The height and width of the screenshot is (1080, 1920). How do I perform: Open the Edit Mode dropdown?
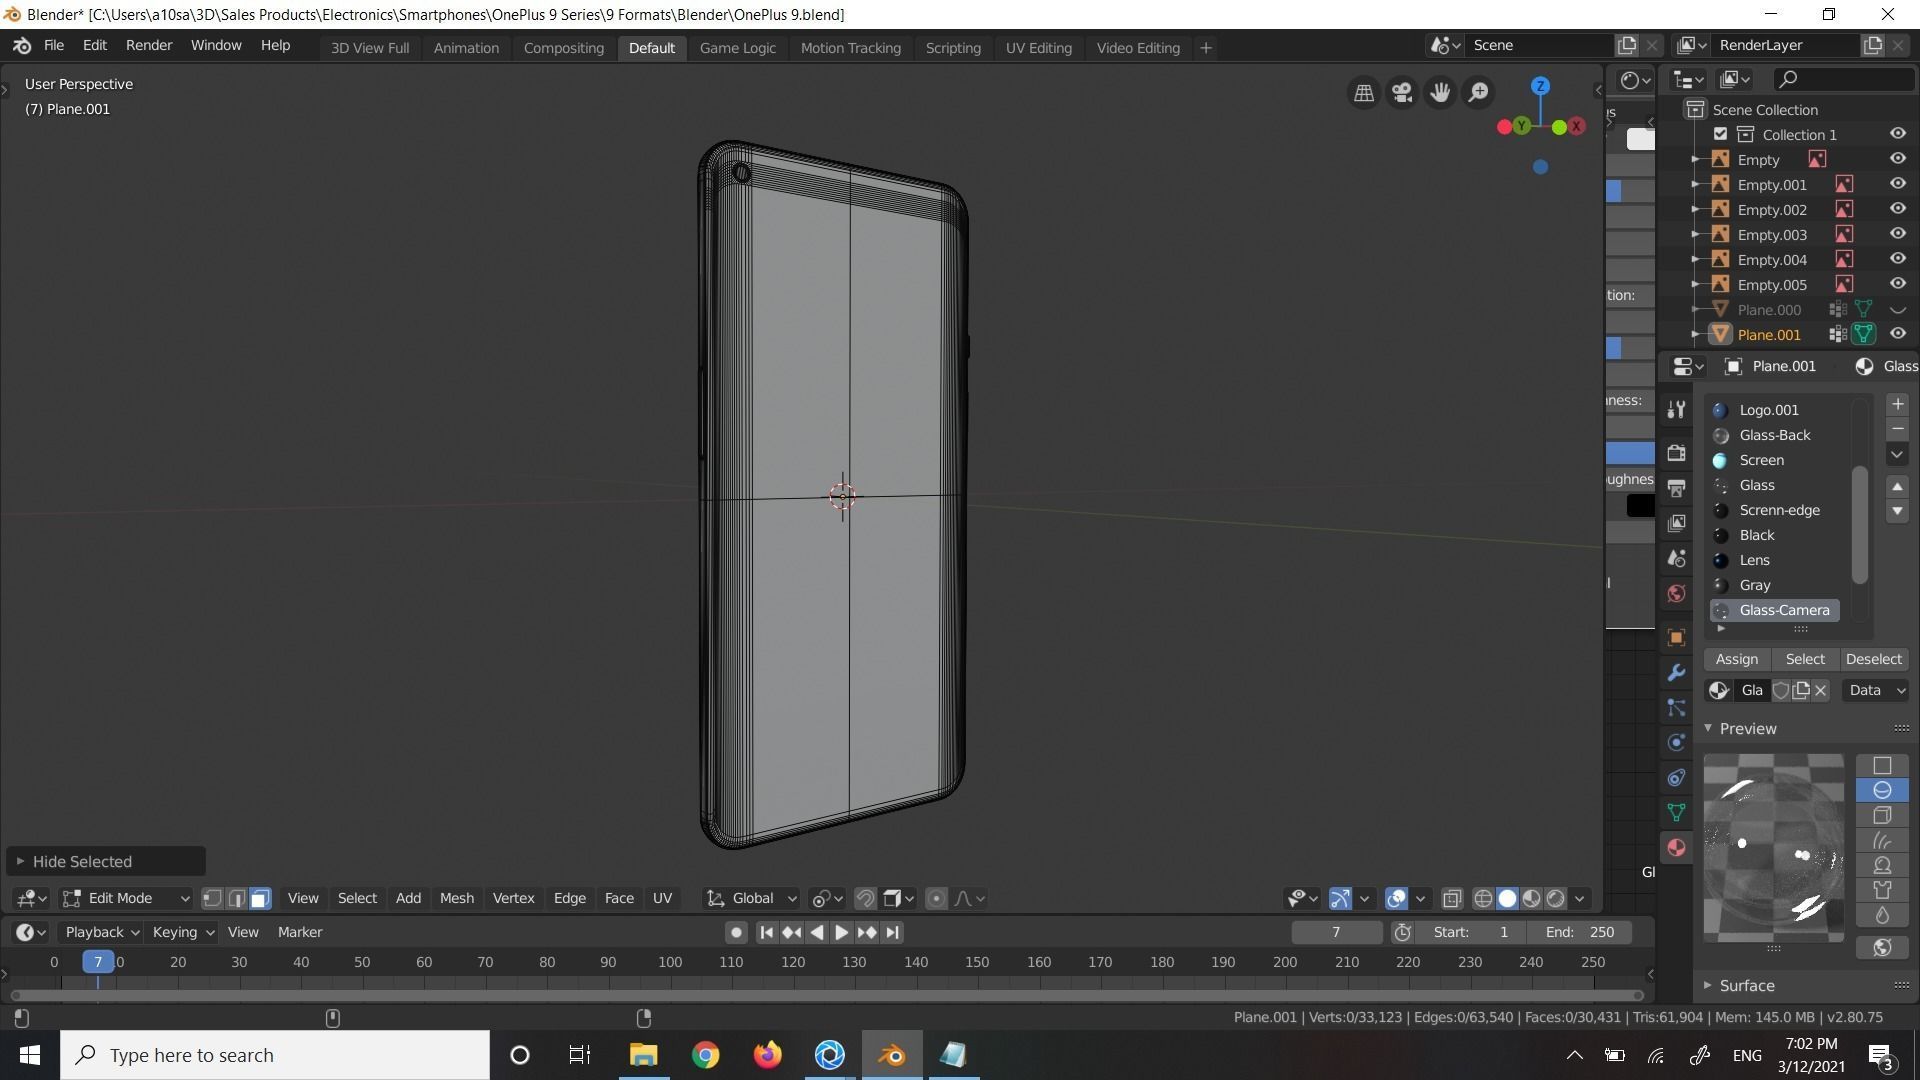126,898
